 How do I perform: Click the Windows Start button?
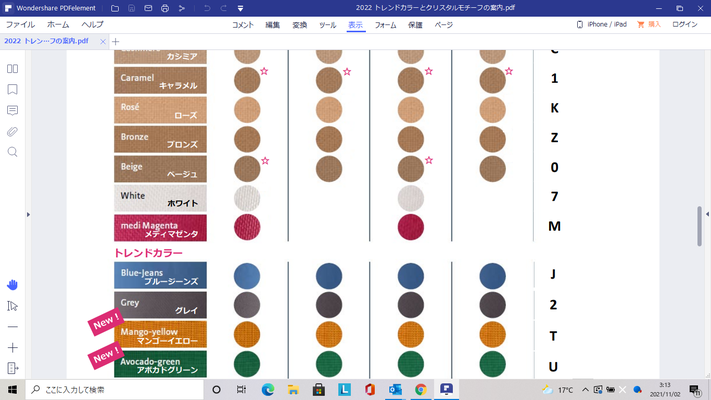point(12,390)
